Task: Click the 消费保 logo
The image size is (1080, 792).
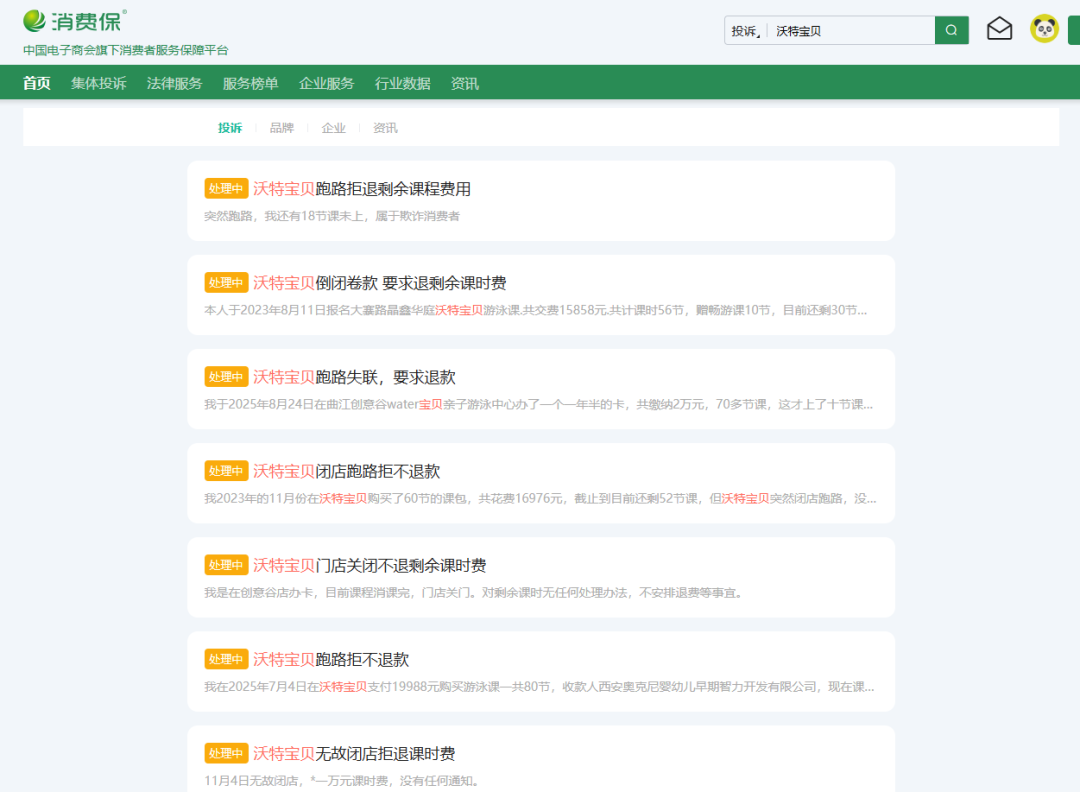Action: click(x=75, y=20)
